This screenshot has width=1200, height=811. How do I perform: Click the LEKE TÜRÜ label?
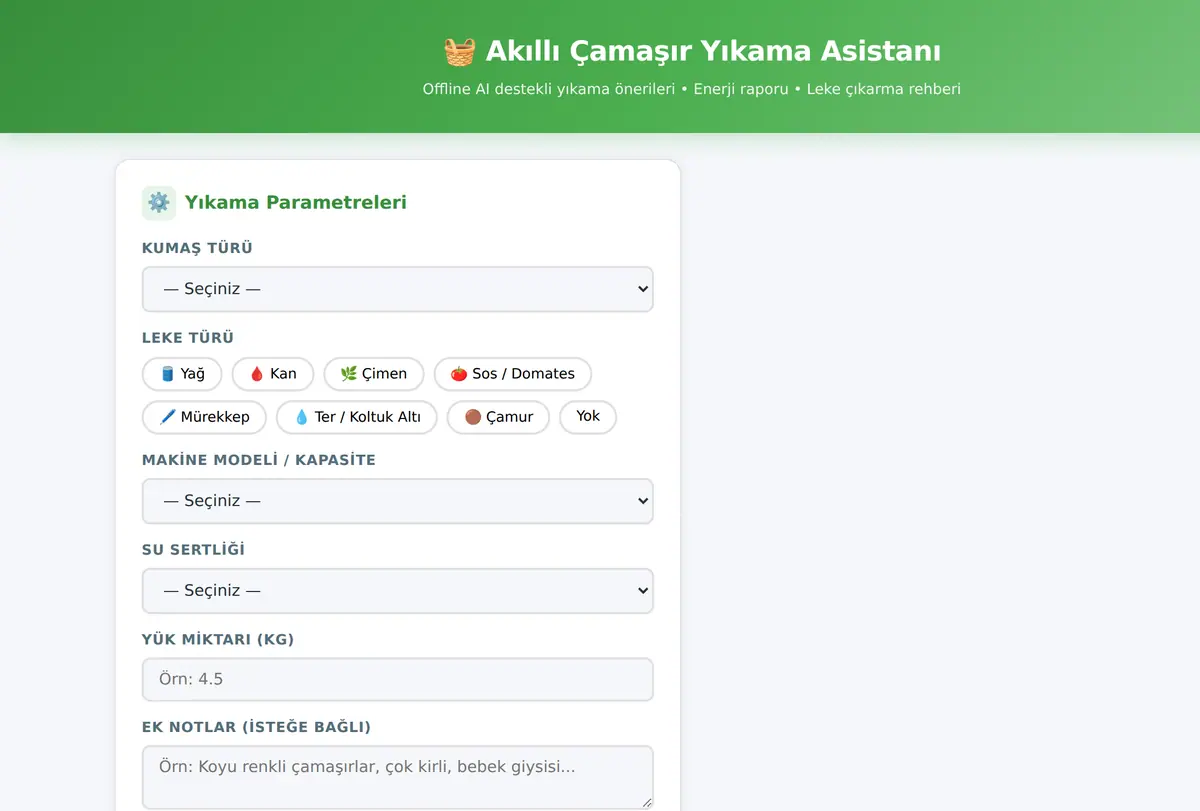coord(188,338)
